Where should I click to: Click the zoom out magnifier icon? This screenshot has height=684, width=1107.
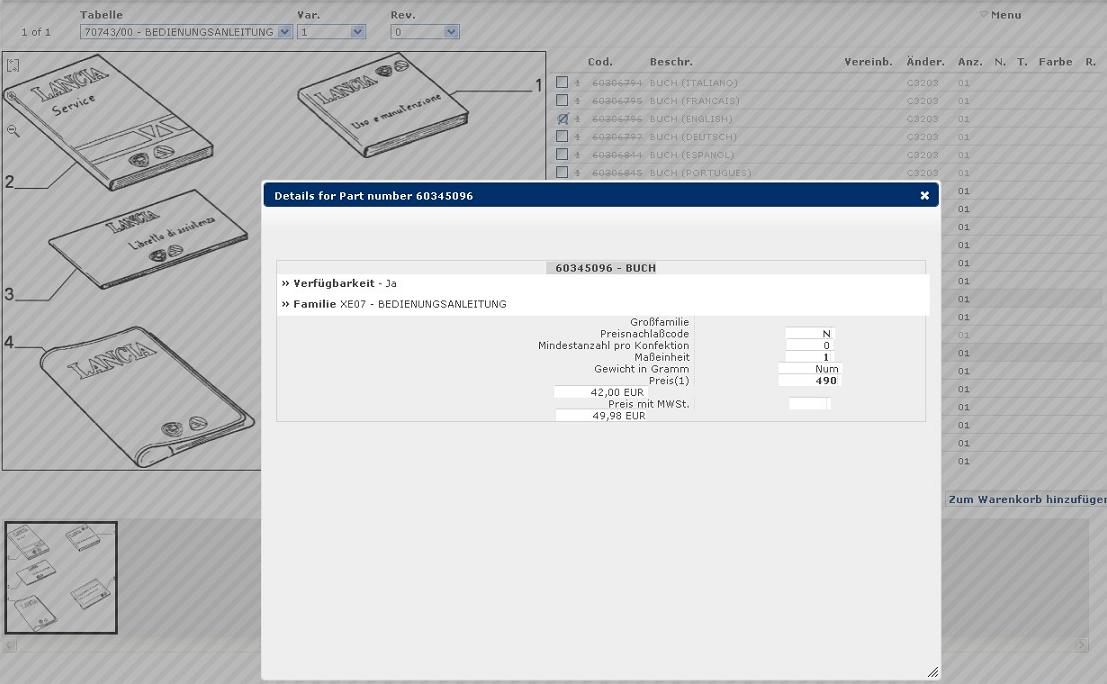13,131
